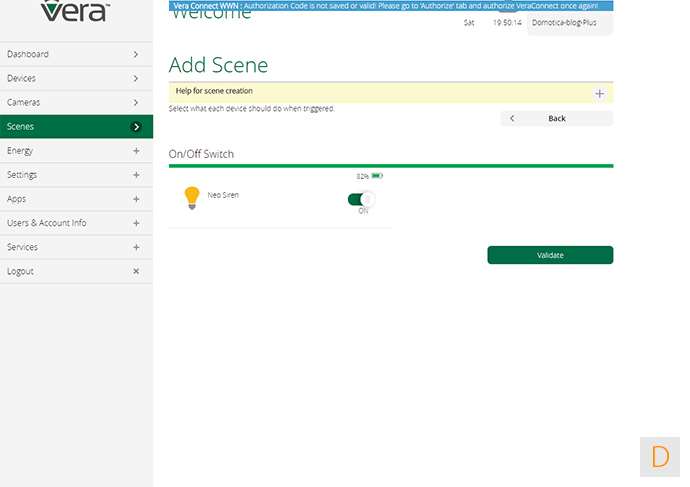Click the orange D icon
The height and width of the screenshot is (487, 690).
click(x=660, y=457)
